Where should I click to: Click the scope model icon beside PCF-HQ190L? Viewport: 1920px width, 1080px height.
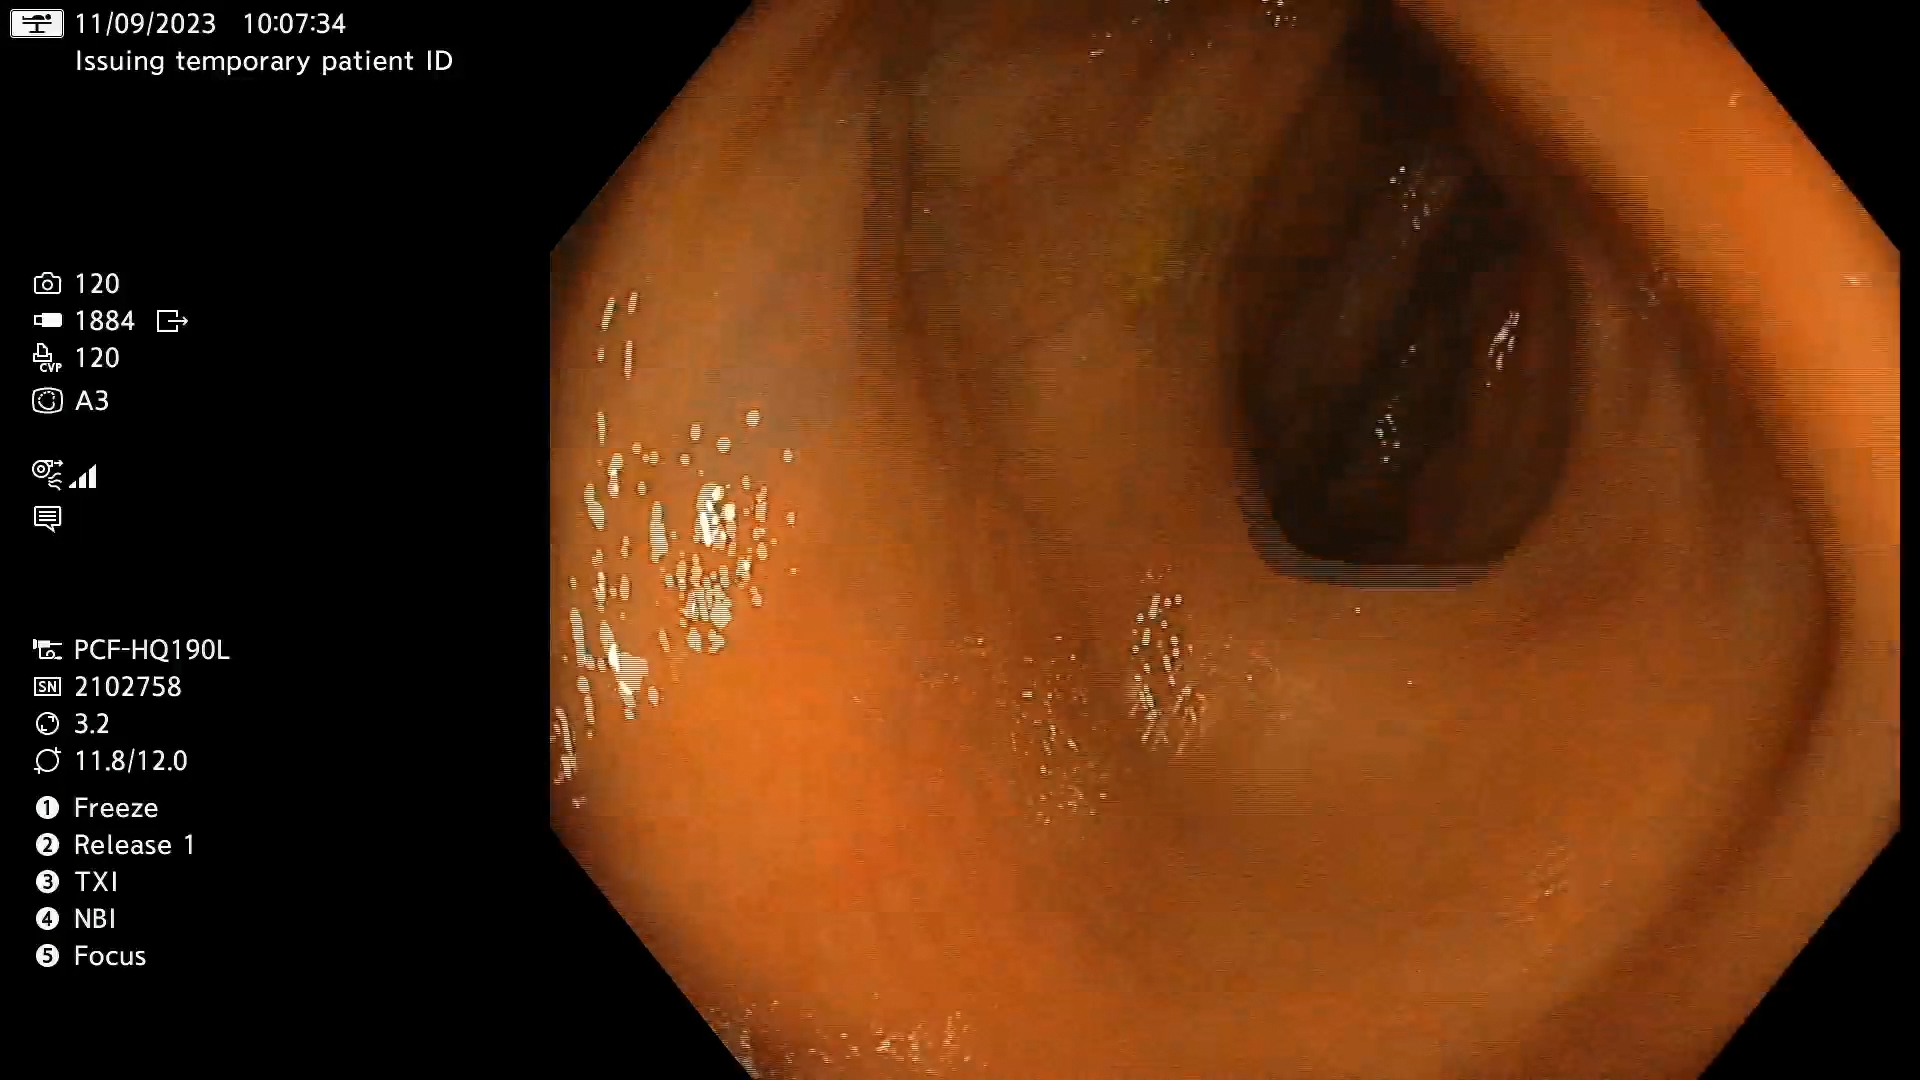(x=47, y=650)
